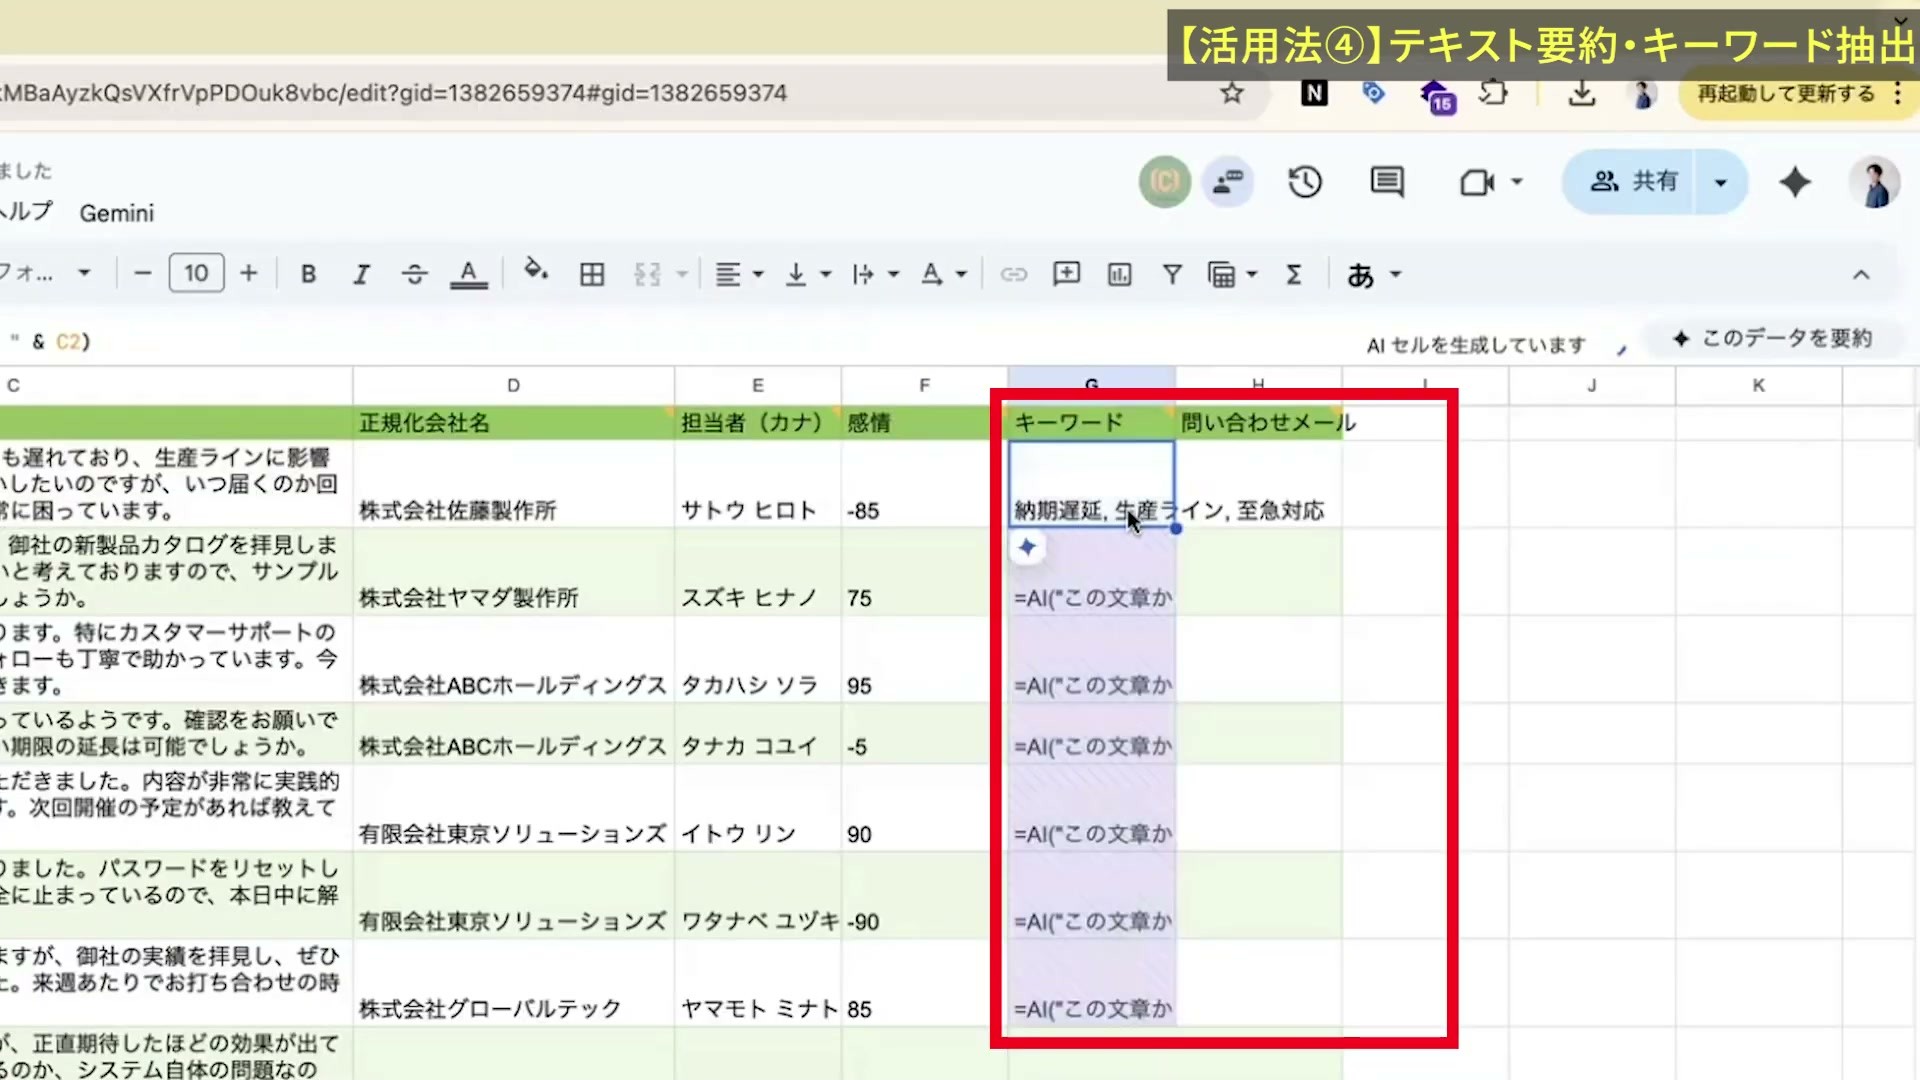
Task: Expand the camera call dropdown arrow
Action: 1516,182
